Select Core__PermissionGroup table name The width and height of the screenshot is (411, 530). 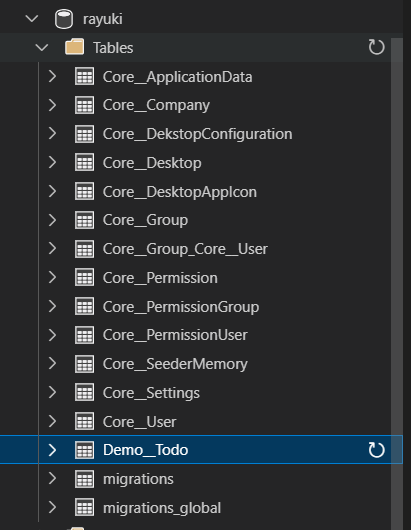coord(181,307)
